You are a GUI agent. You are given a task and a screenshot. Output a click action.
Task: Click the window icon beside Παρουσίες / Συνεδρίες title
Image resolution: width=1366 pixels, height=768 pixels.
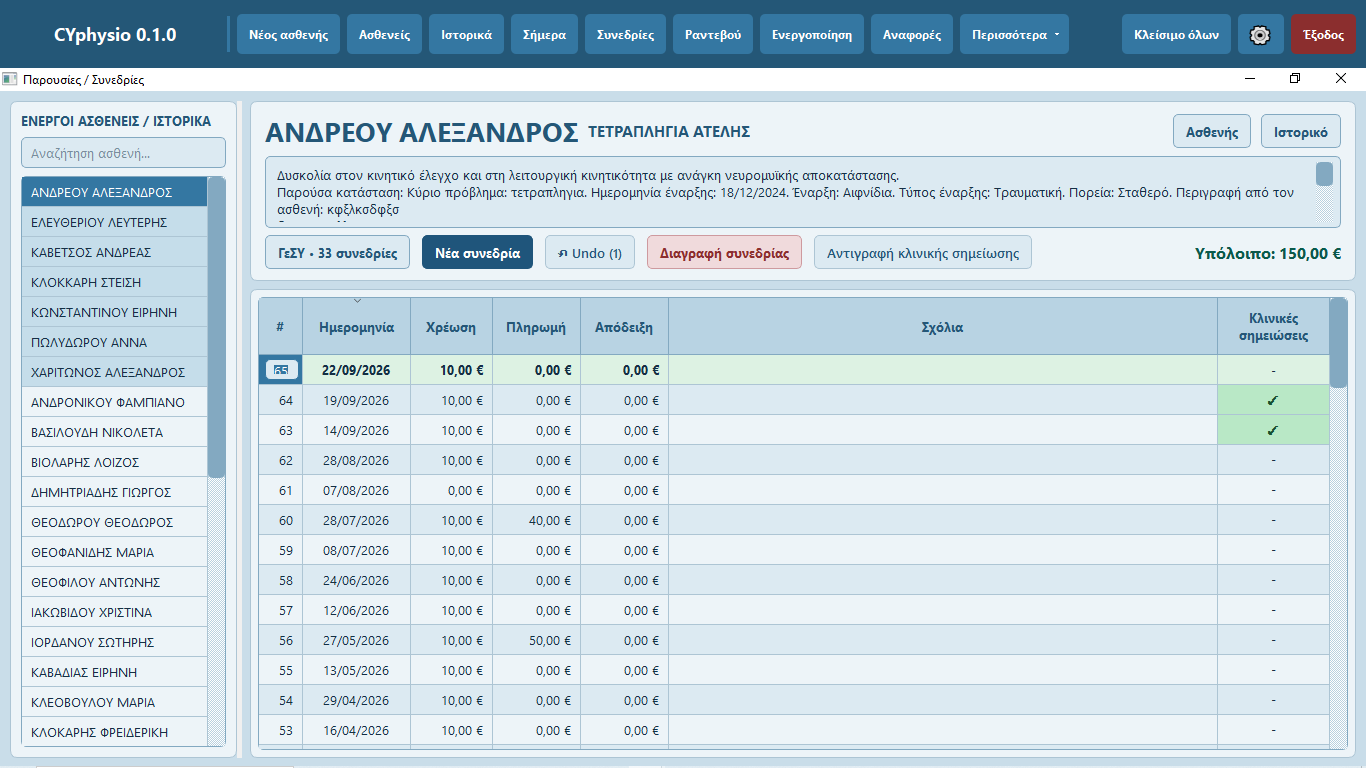click(10, 79)
